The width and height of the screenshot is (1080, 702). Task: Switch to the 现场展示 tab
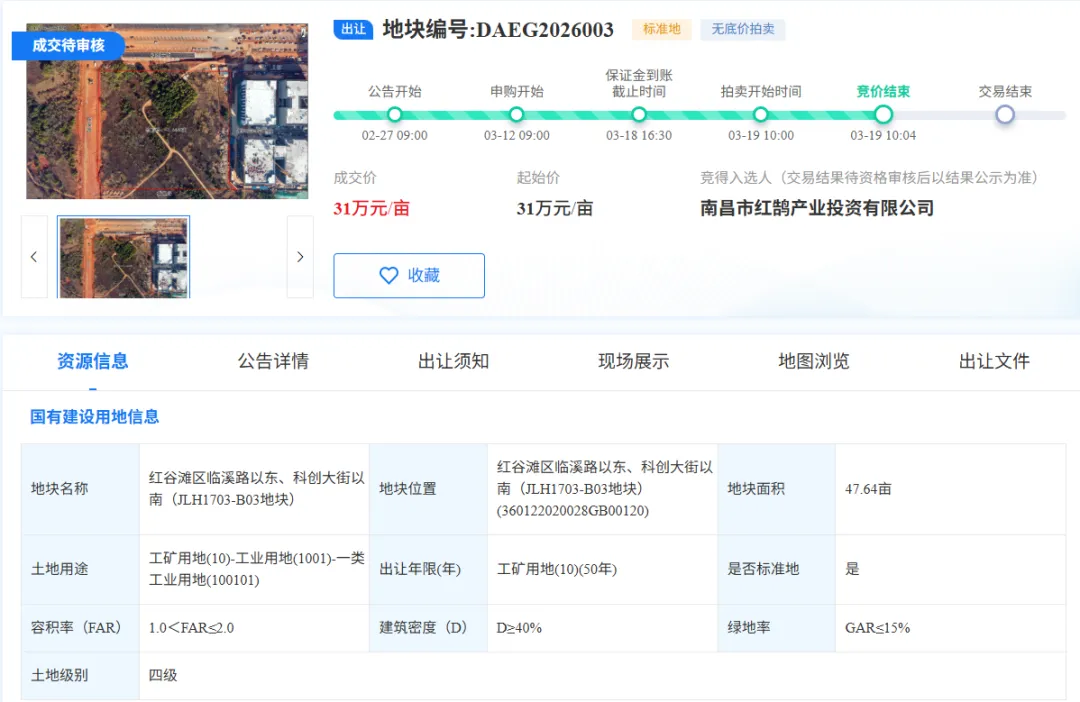634,361
